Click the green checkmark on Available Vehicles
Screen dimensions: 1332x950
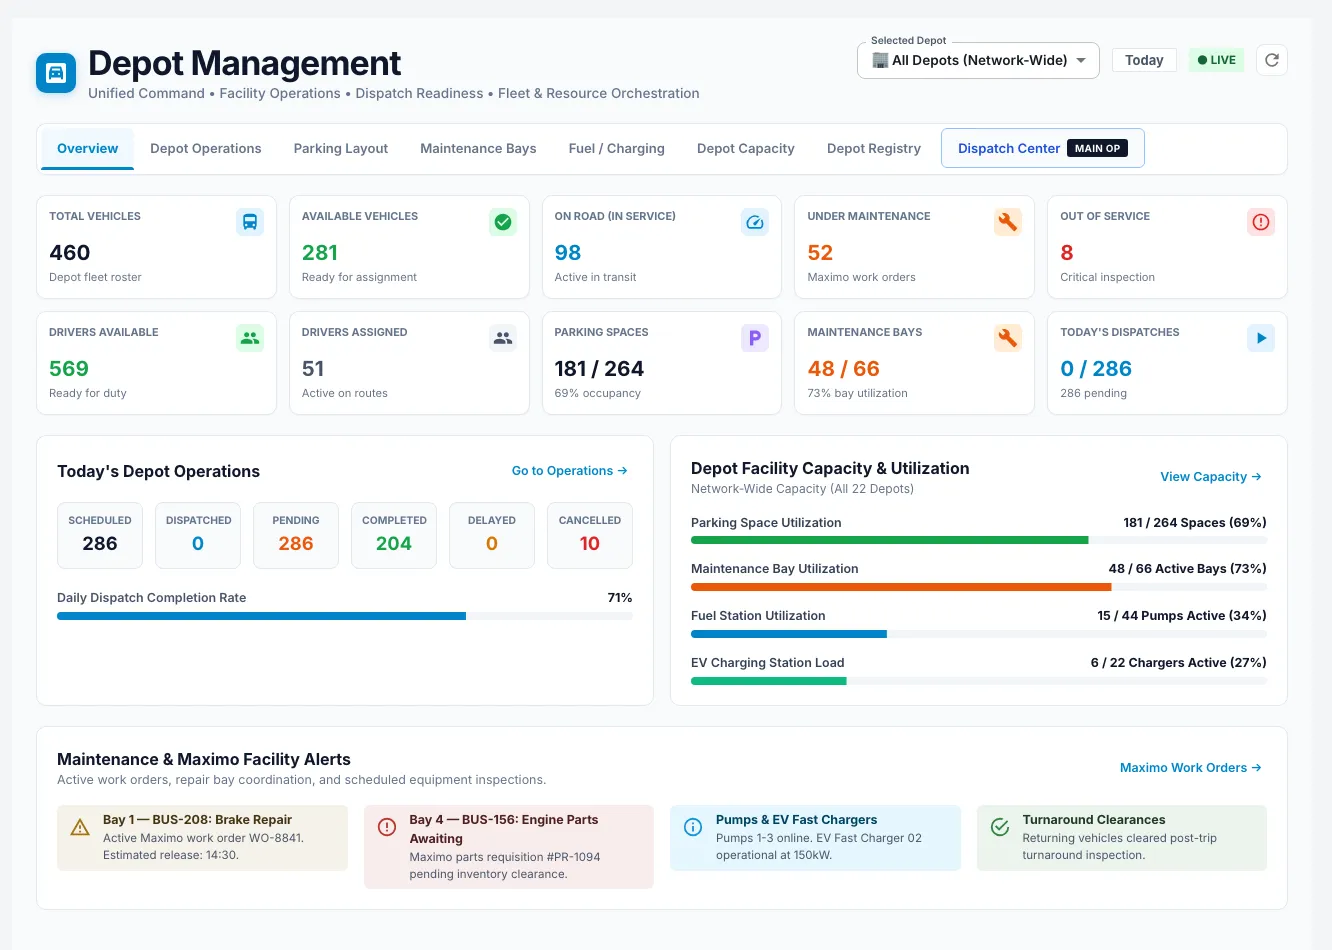point(503,222)
